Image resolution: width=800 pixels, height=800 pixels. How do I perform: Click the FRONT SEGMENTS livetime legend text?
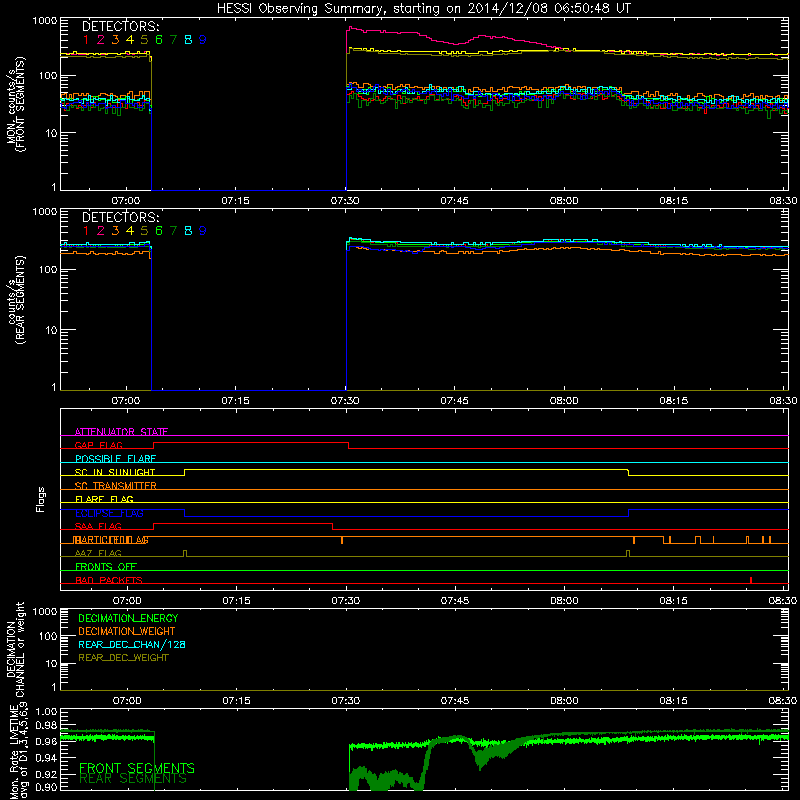[x=137, y=768]
